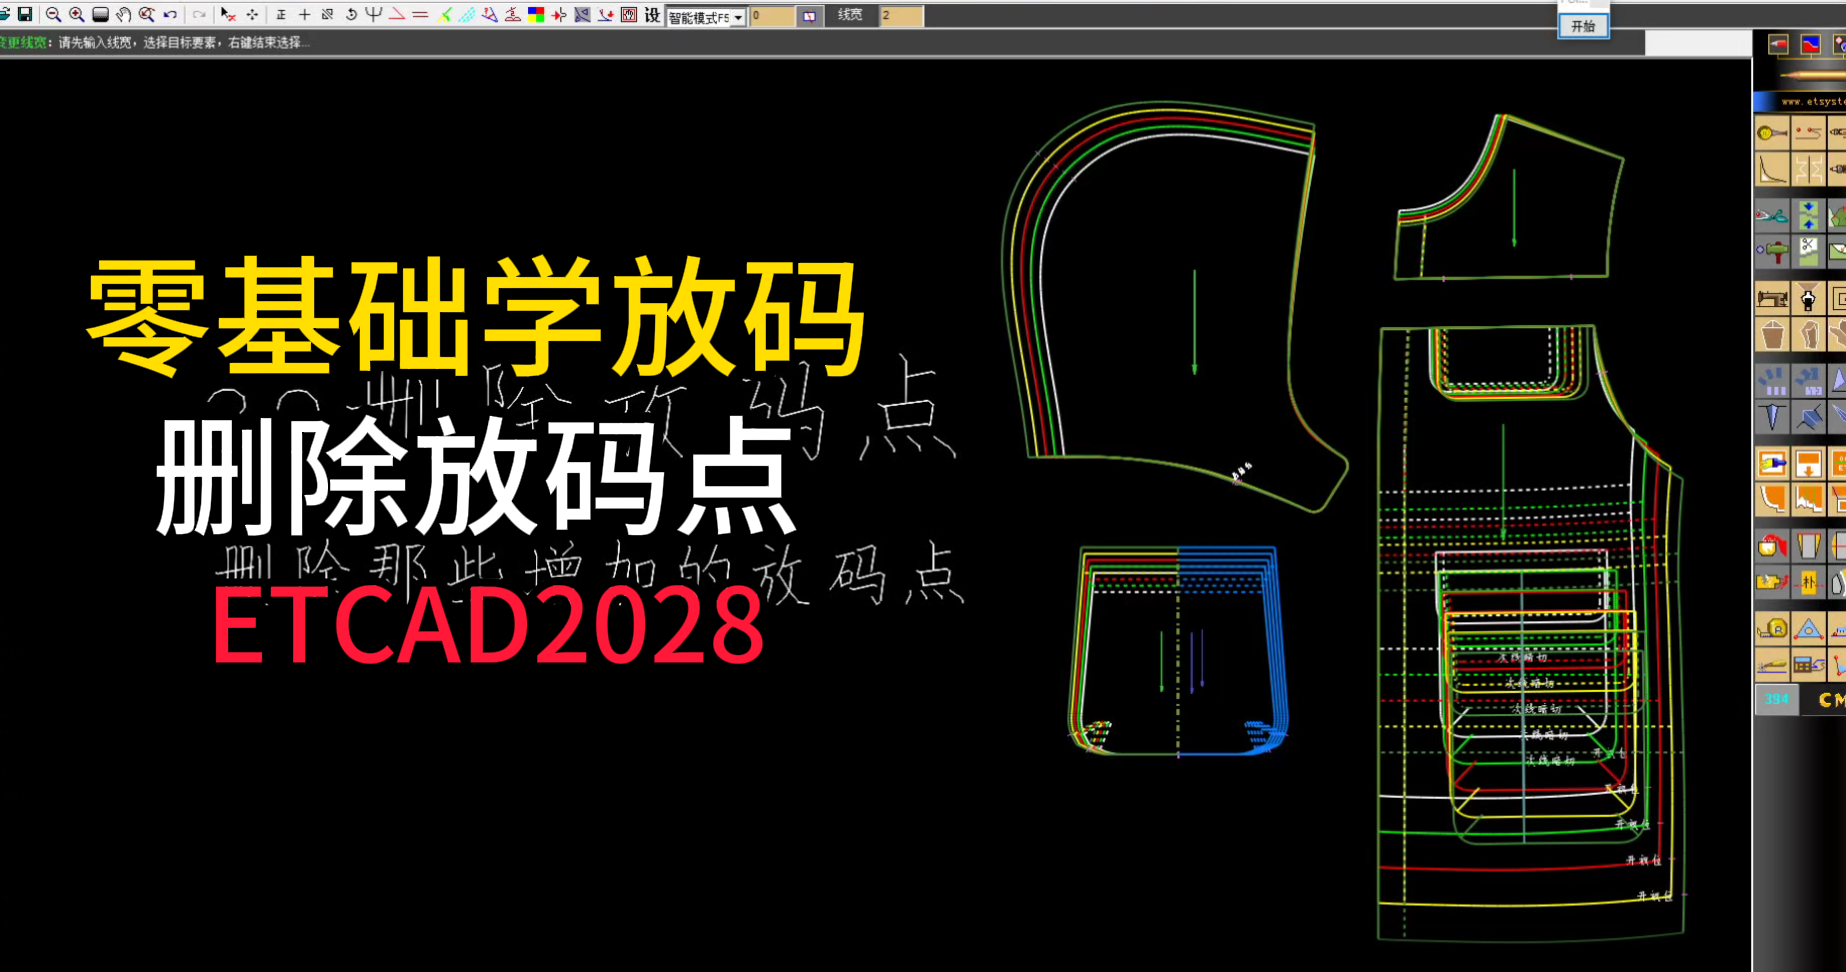Click the zoom in magnifier icon
Image resolution: width=1846 pixels, height=972 pixels.
click(x=77, y=14)
